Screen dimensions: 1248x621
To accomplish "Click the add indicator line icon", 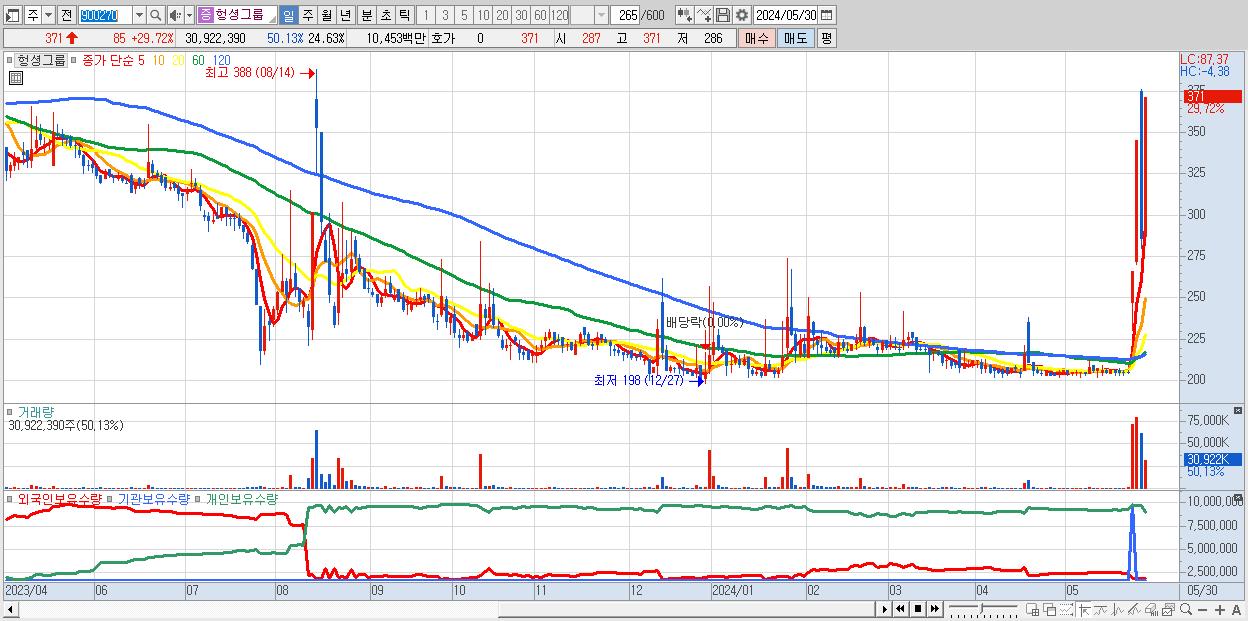I will click(x=704, y=15).
